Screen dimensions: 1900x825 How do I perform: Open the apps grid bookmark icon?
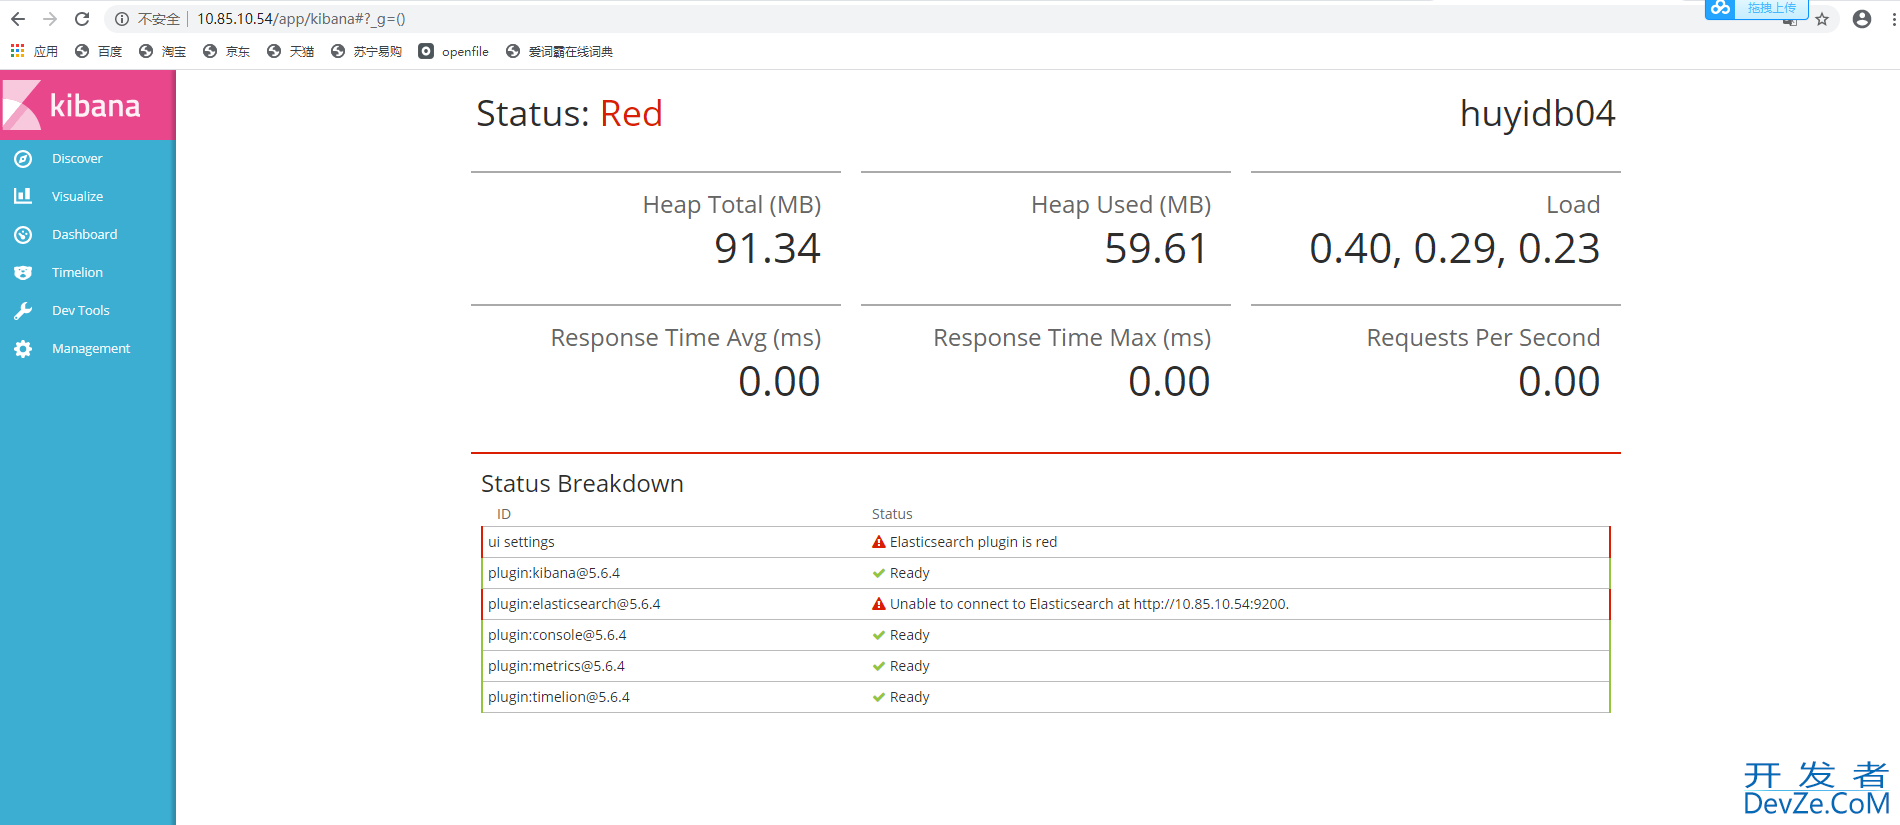click(17, 50)
